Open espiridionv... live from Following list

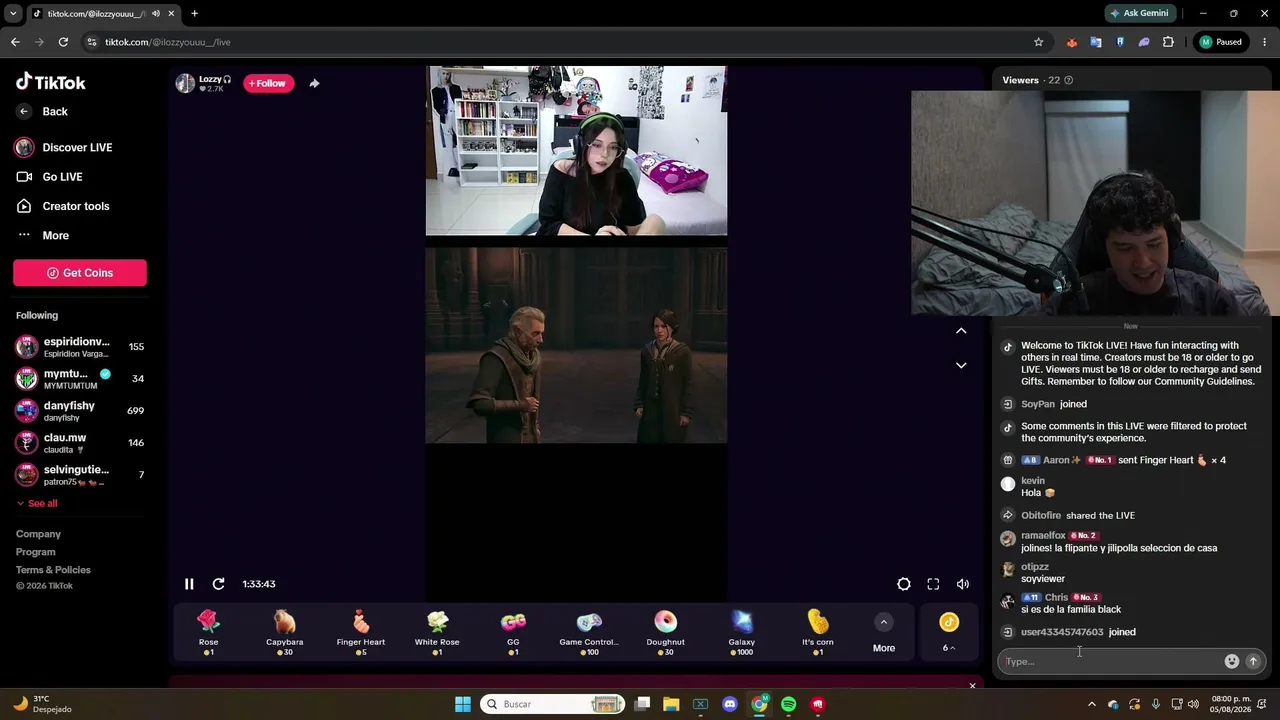coord(80,347)
